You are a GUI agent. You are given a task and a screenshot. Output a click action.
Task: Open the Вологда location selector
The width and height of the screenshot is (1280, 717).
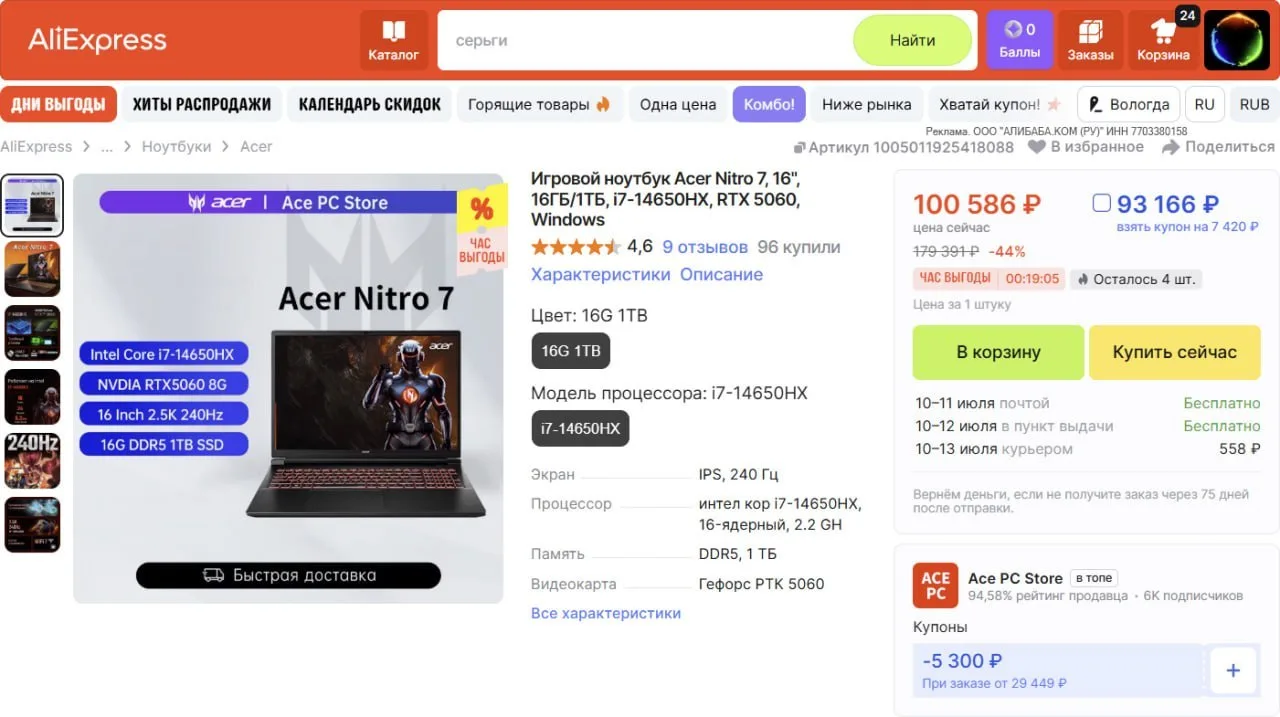[x=1128, y=104]
